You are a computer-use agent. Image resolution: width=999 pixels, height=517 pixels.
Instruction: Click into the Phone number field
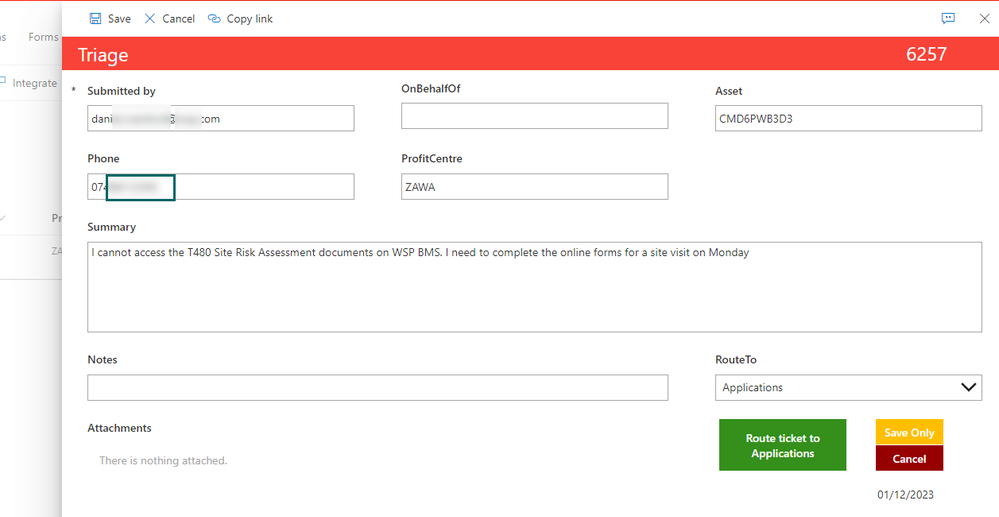click(220, 187)
